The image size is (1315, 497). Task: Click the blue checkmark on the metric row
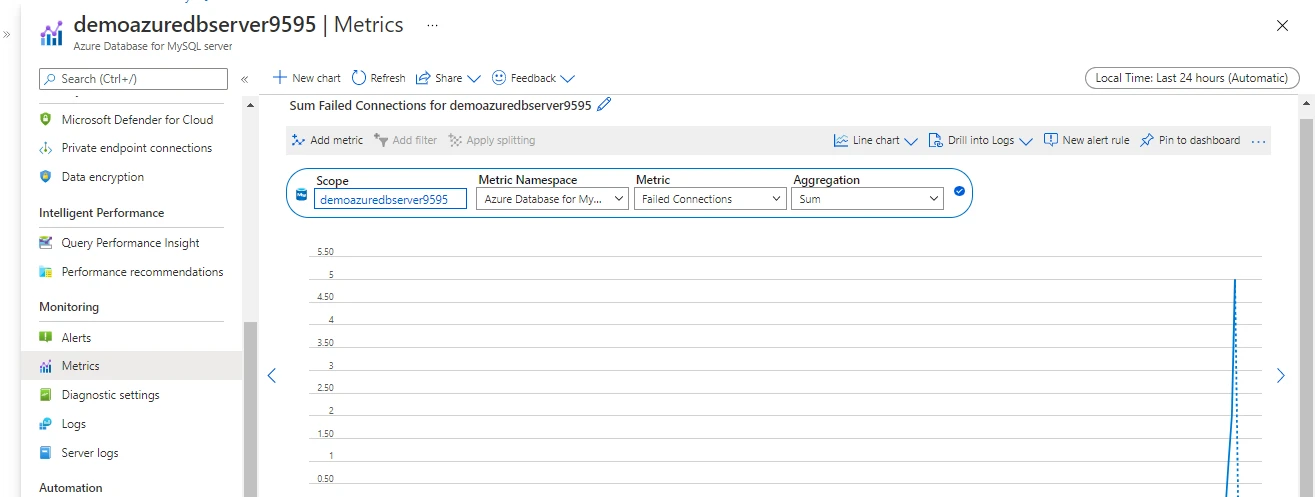959,191
